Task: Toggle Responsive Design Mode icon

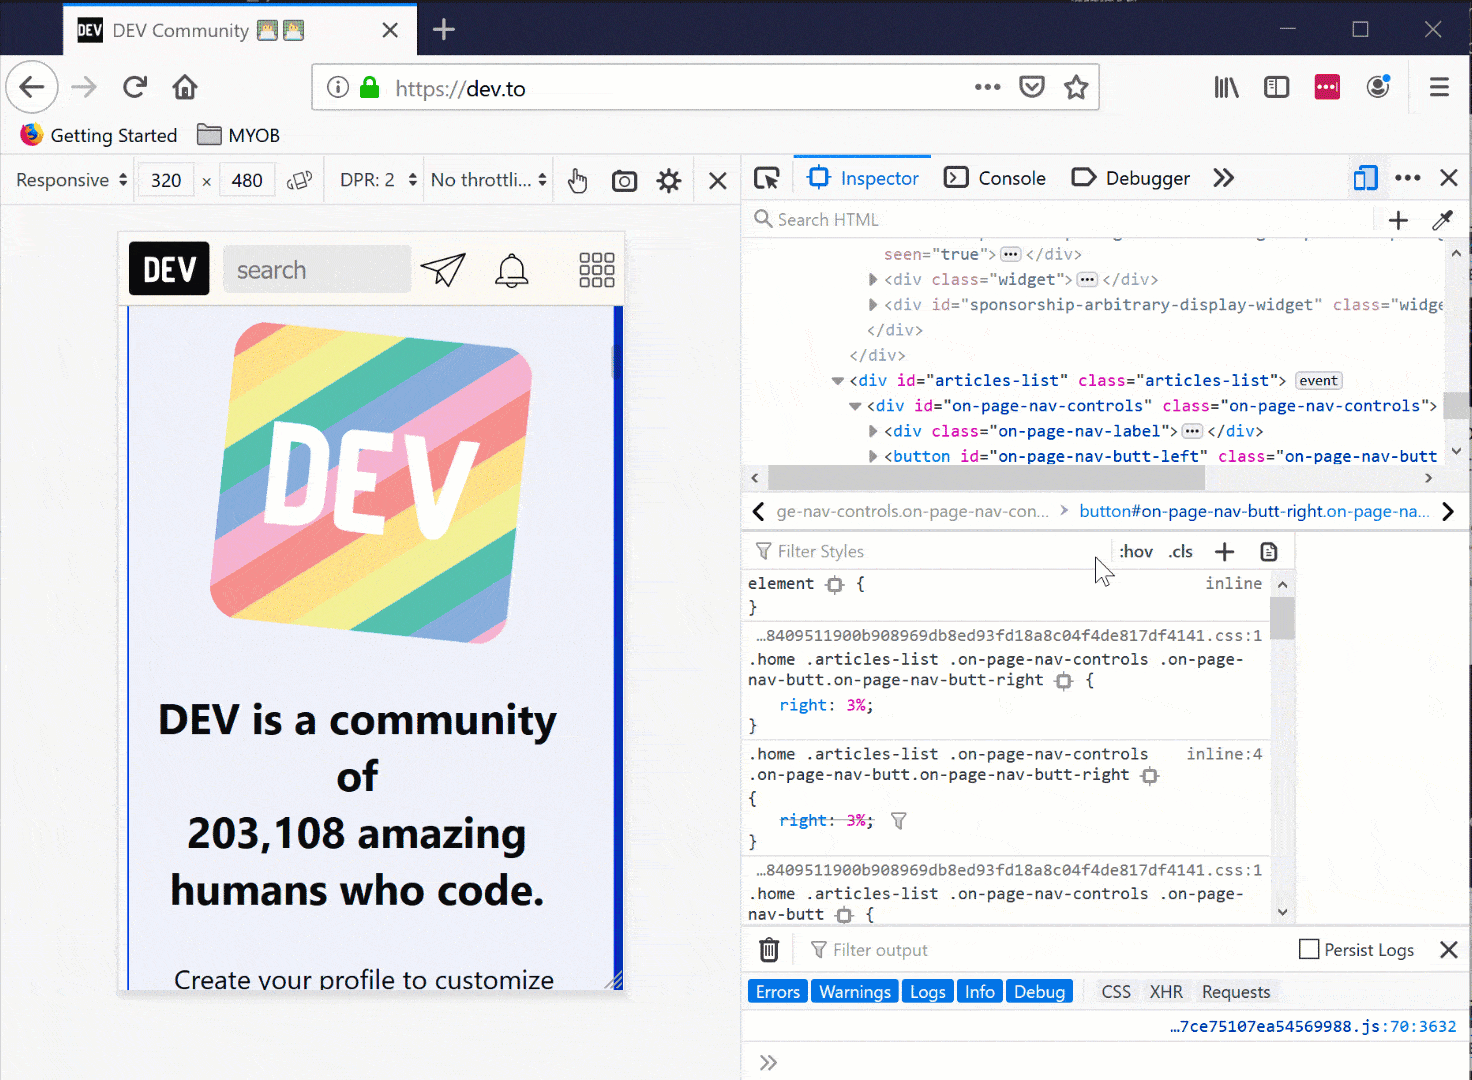Action: click(x=1365, y=178)
